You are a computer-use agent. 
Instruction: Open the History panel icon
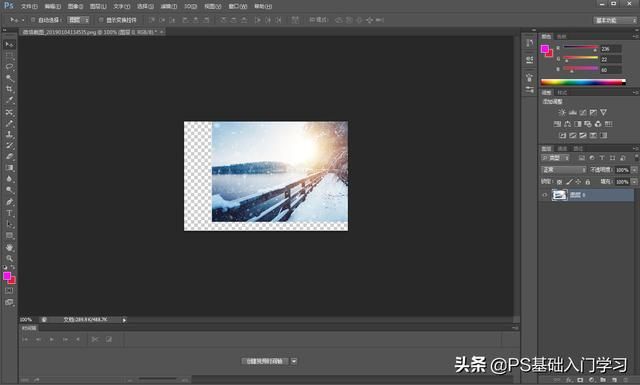tap(529, 43)
